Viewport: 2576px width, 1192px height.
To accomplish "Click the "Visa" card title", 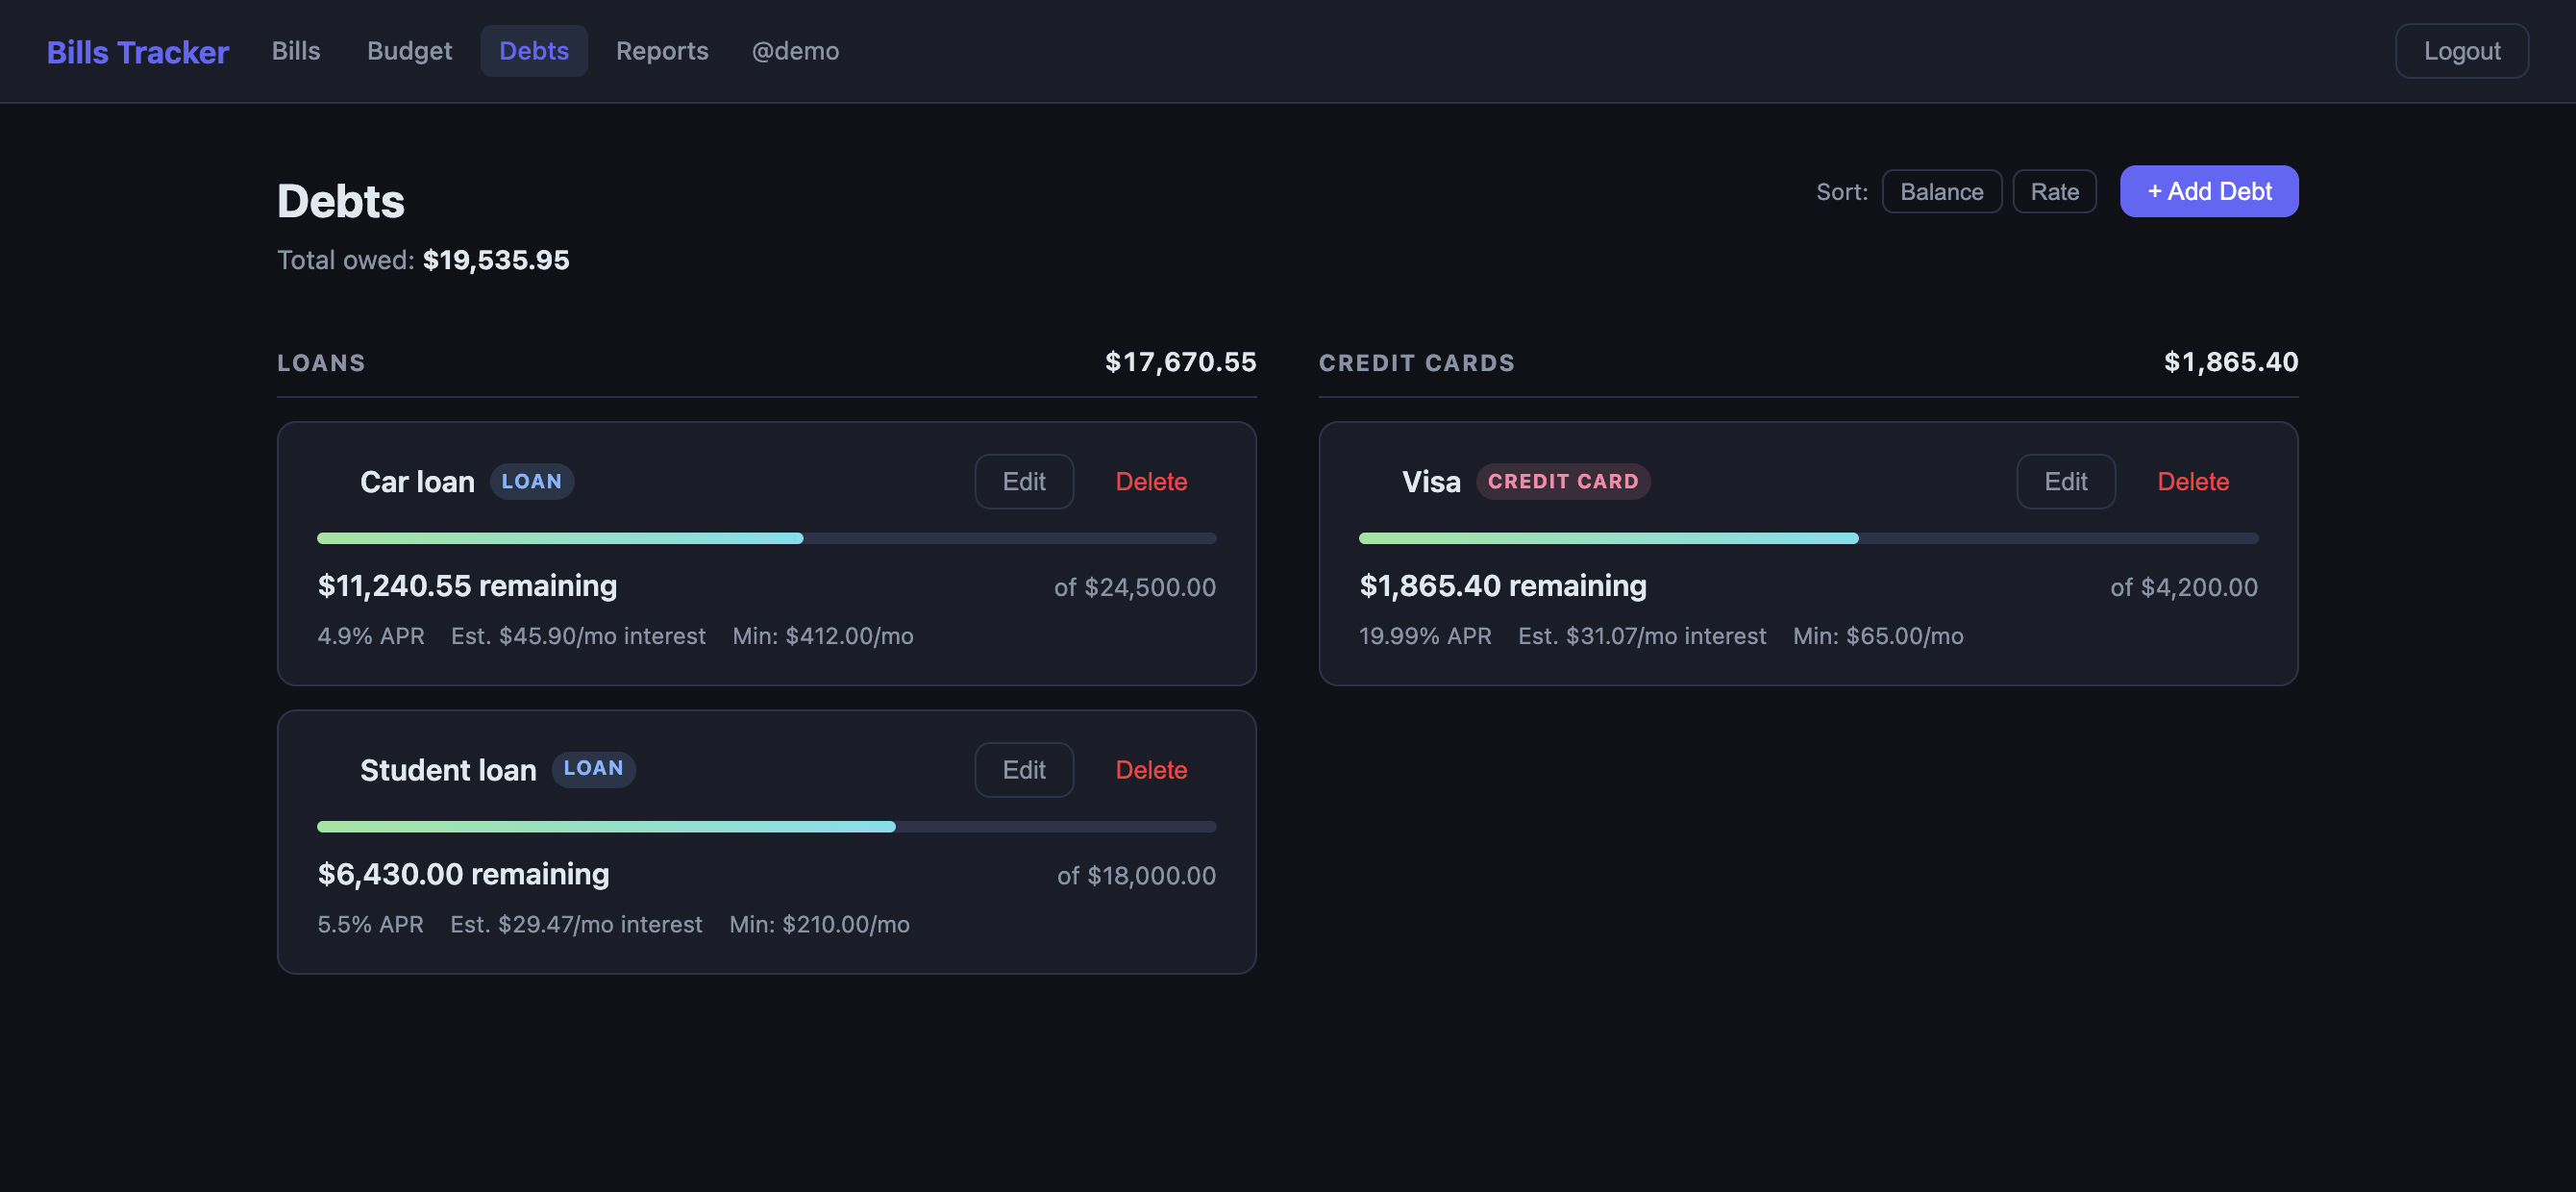I will click(1431, 482).
